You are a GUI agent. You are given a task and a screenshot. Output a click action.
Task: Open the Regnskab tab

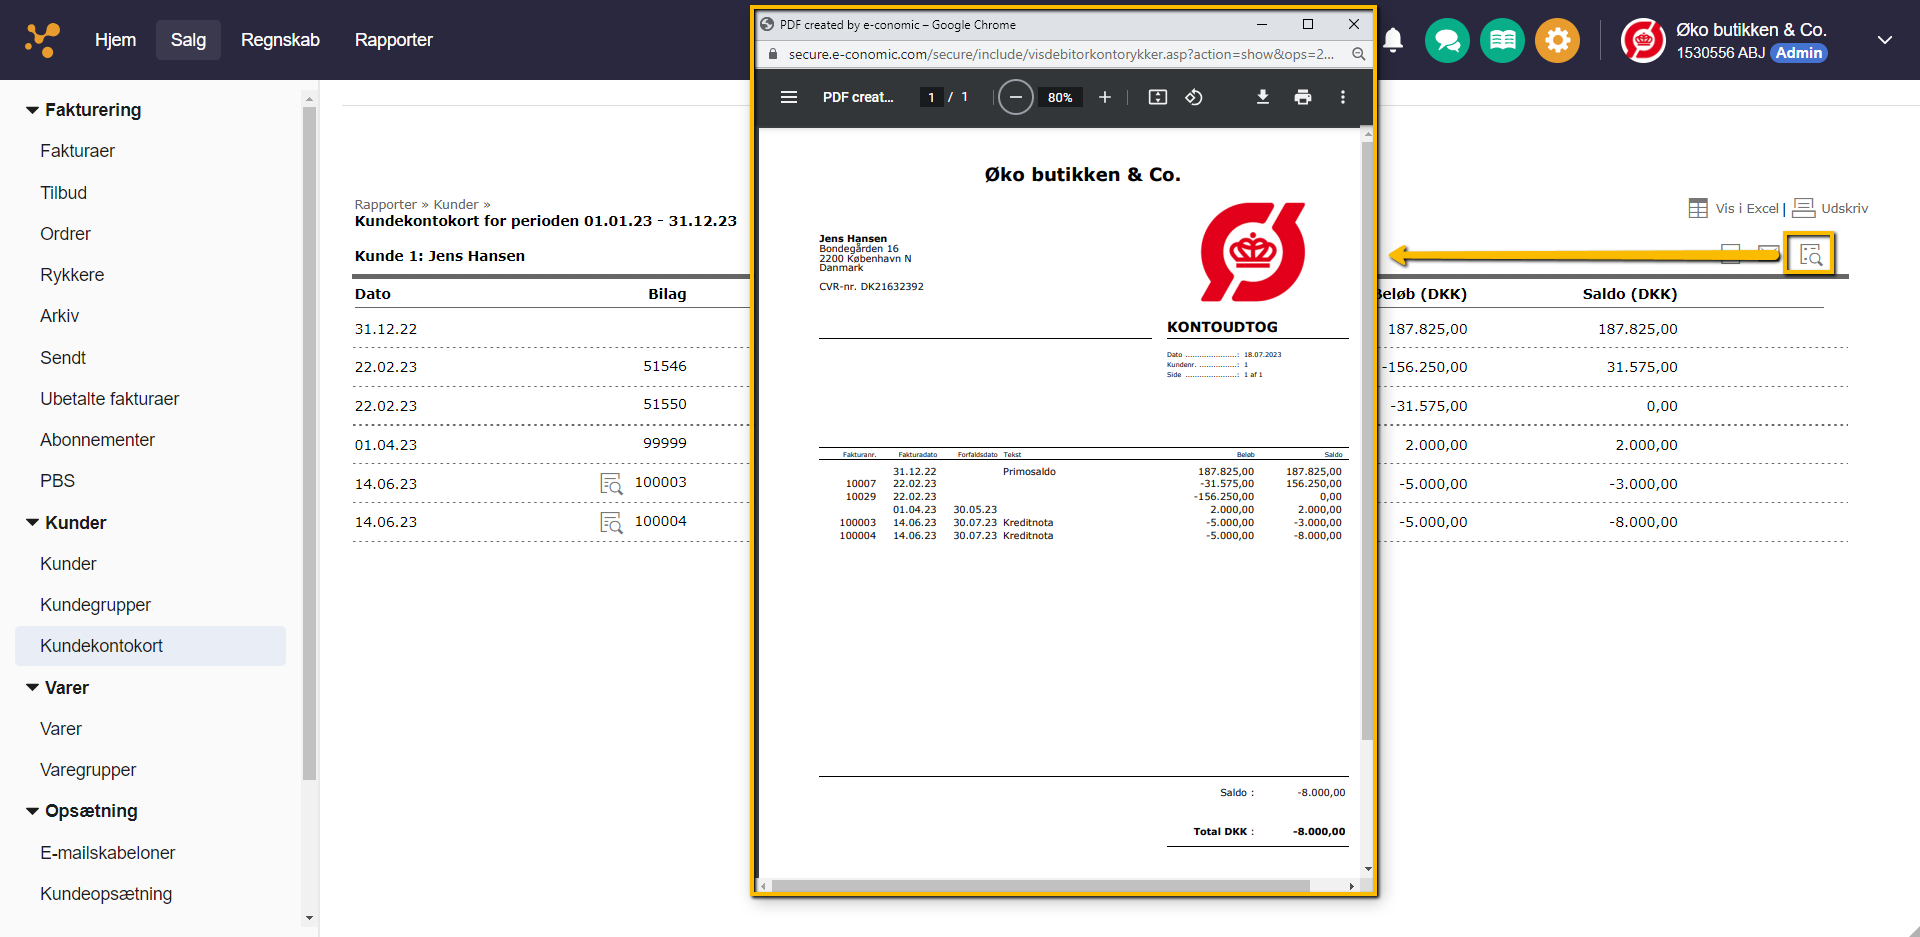(x=280, y=40)
